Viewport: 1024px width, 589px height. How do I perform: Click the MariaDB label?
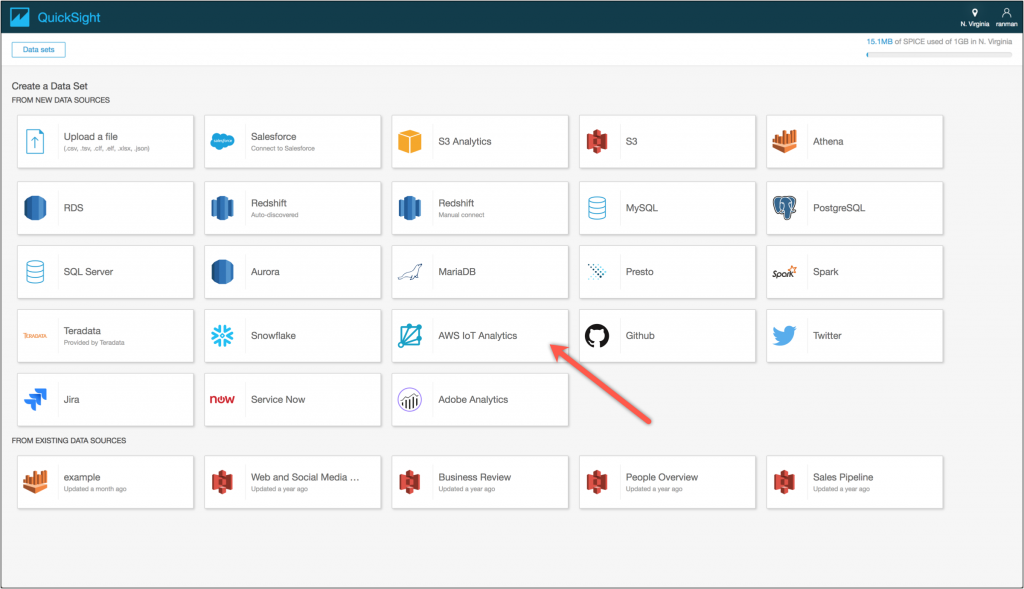(457, 272)
